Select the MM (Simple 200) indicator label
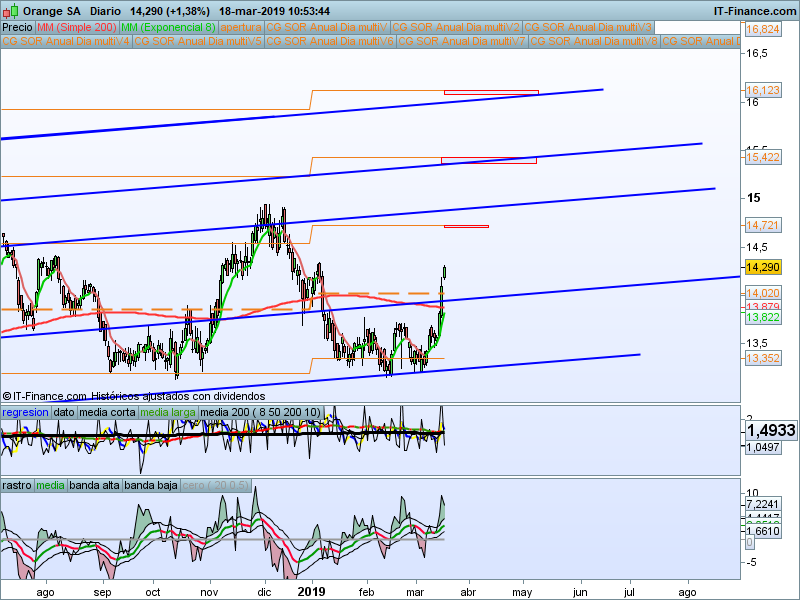The width and height of the screenshot is (800, 600). point(77,27)
